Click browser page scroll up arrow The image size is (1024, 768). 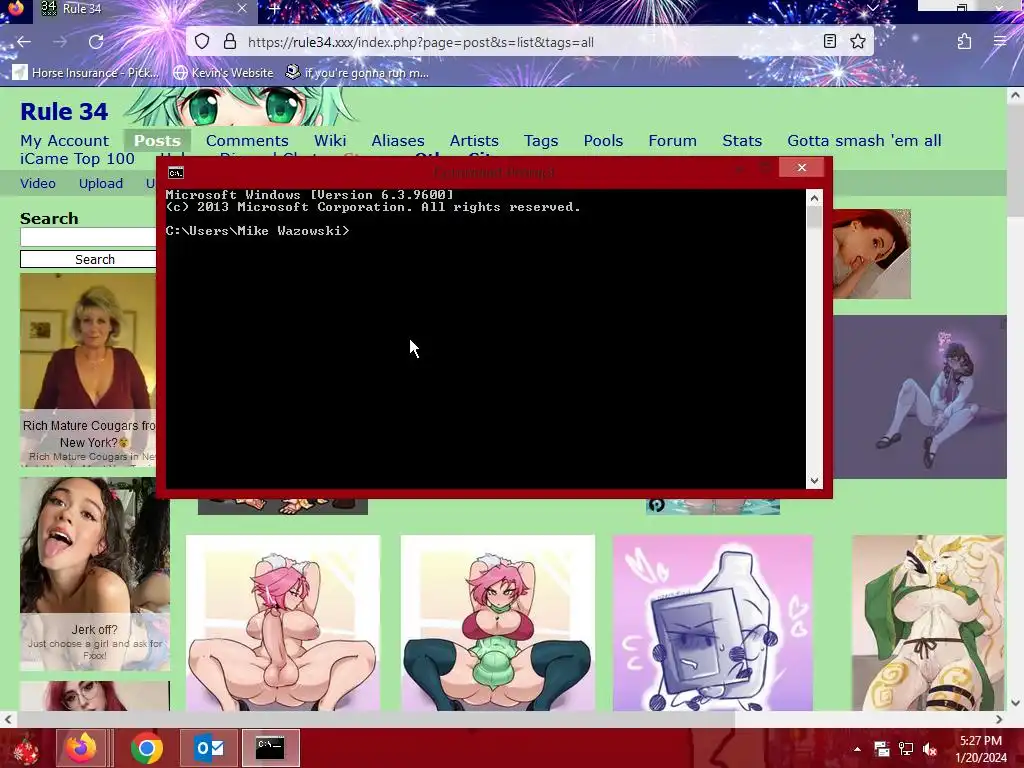point(1015,96)
